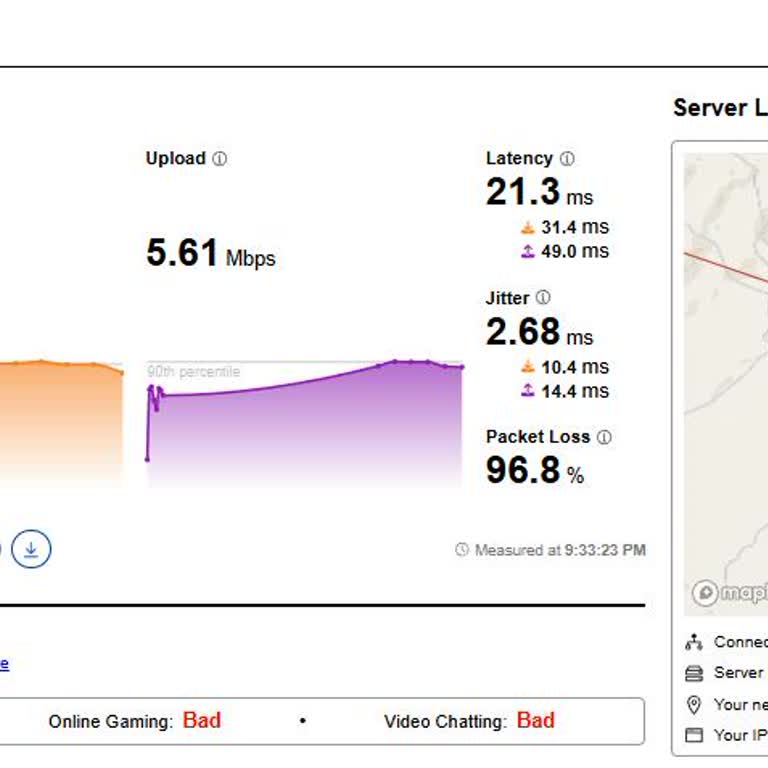
Task: Click the IP address window icon
Action: pos(694,735)
